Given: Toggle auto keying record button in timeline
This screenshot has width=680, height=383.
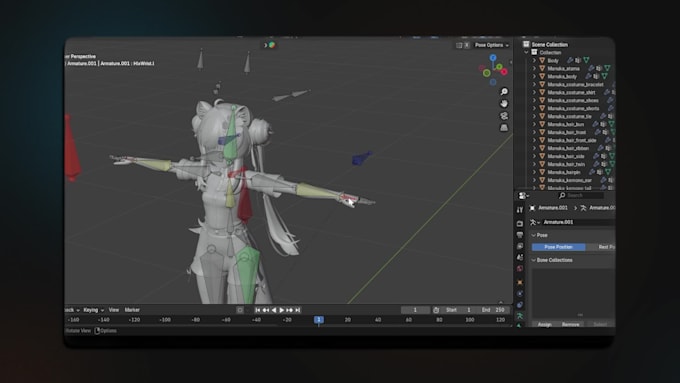Looking at the screenshot, I should pyautogui.click(x=240, y=310).
